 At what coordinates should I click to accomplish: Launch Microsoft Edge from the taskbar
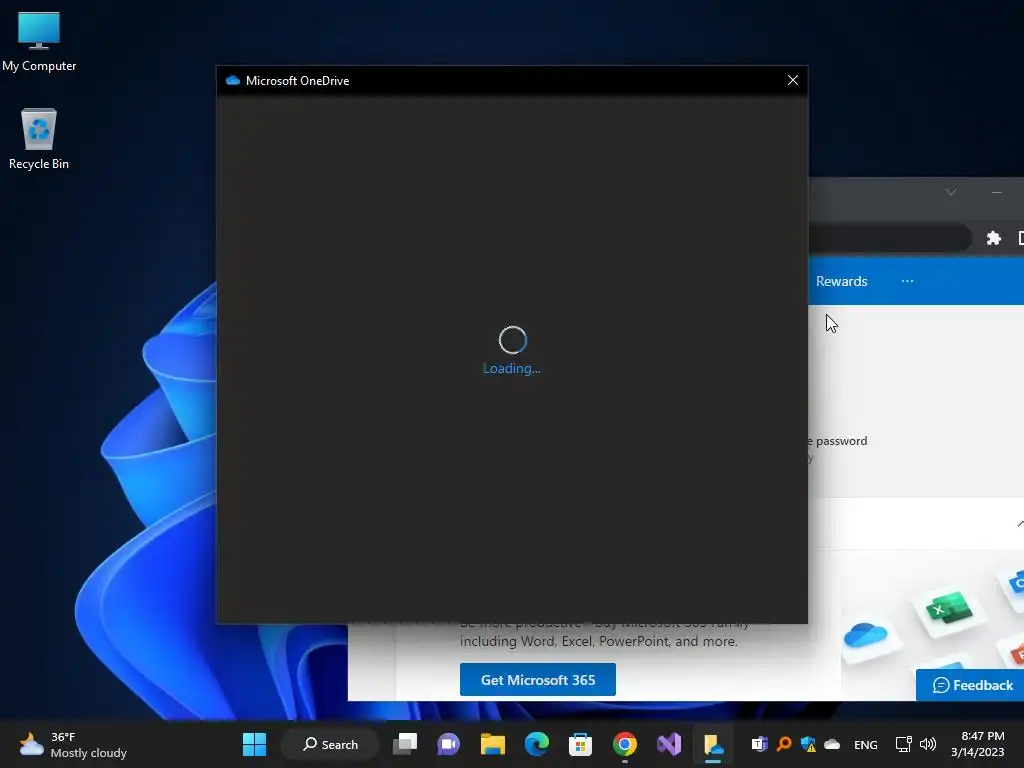(x=537, y=744)
